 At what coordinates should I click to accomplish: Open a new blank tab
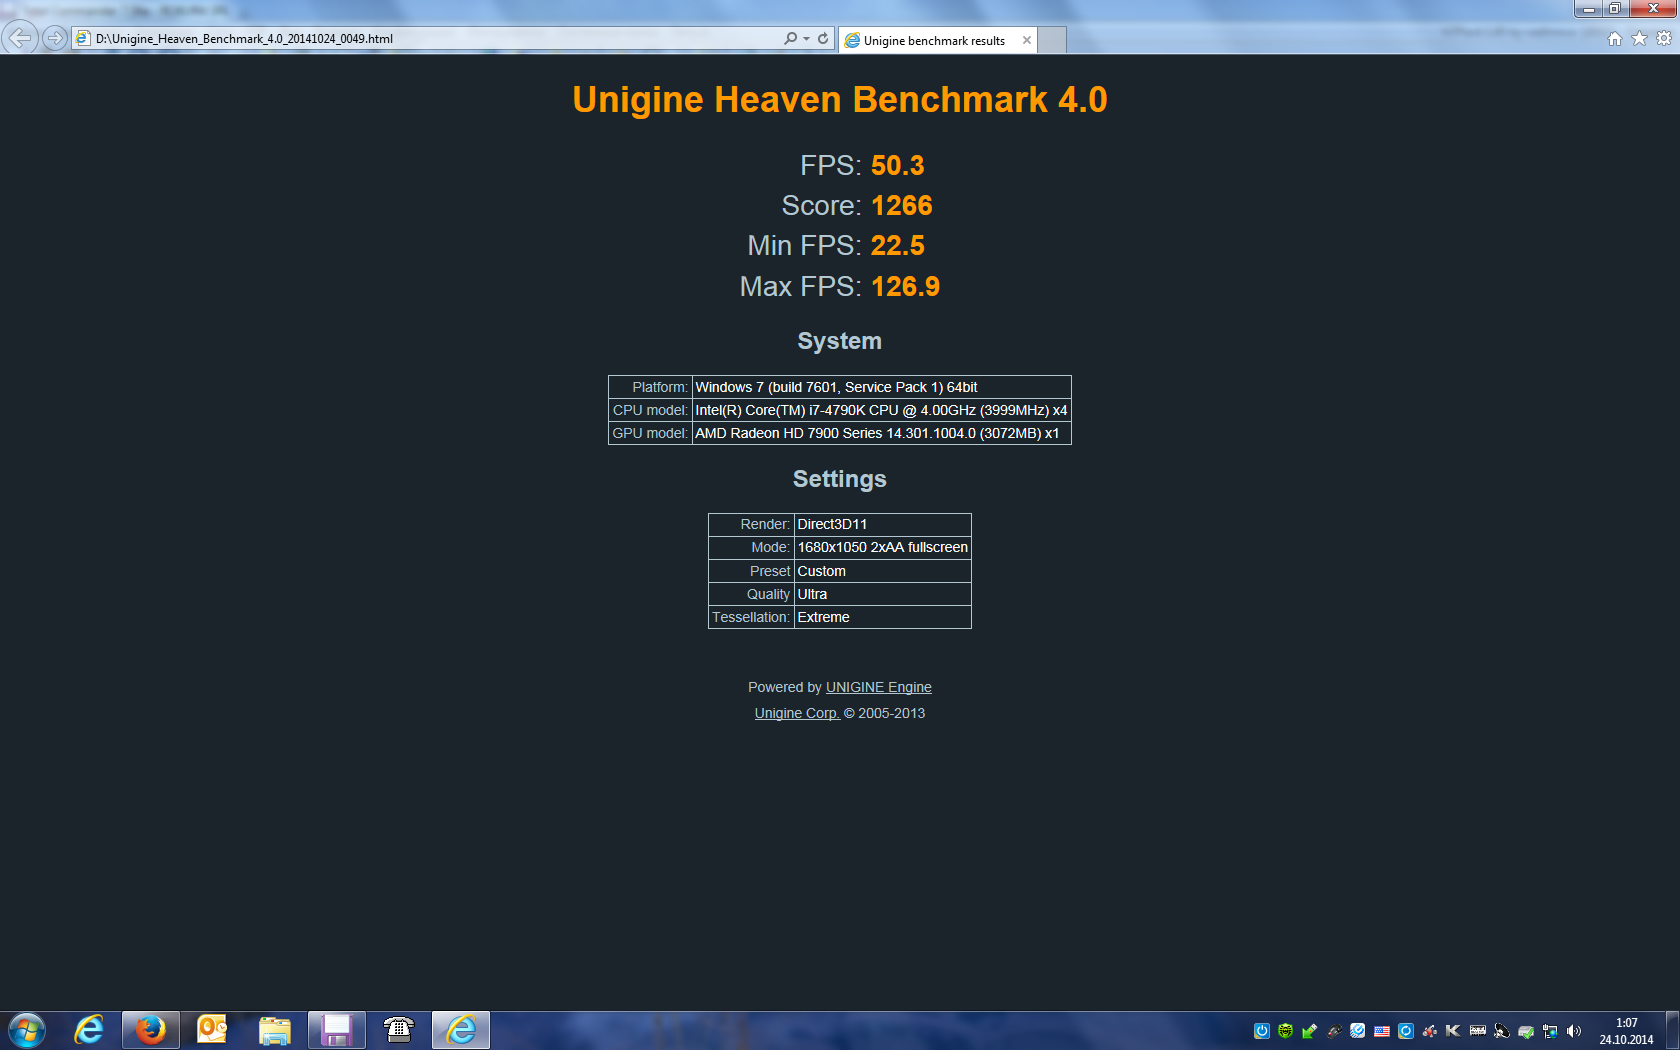click(1052, 40)
